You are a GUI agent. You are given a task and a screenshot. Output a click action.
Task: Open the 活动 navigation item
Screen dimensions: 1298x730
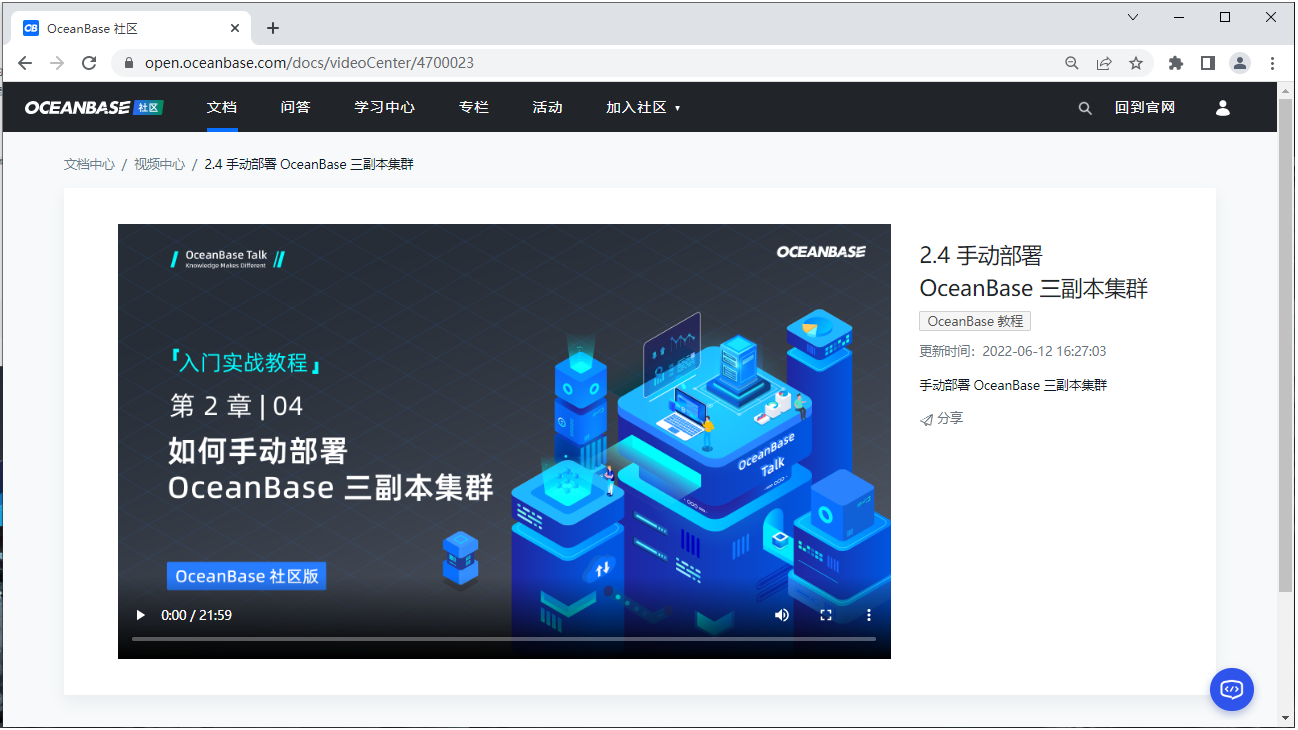point(547,107)
